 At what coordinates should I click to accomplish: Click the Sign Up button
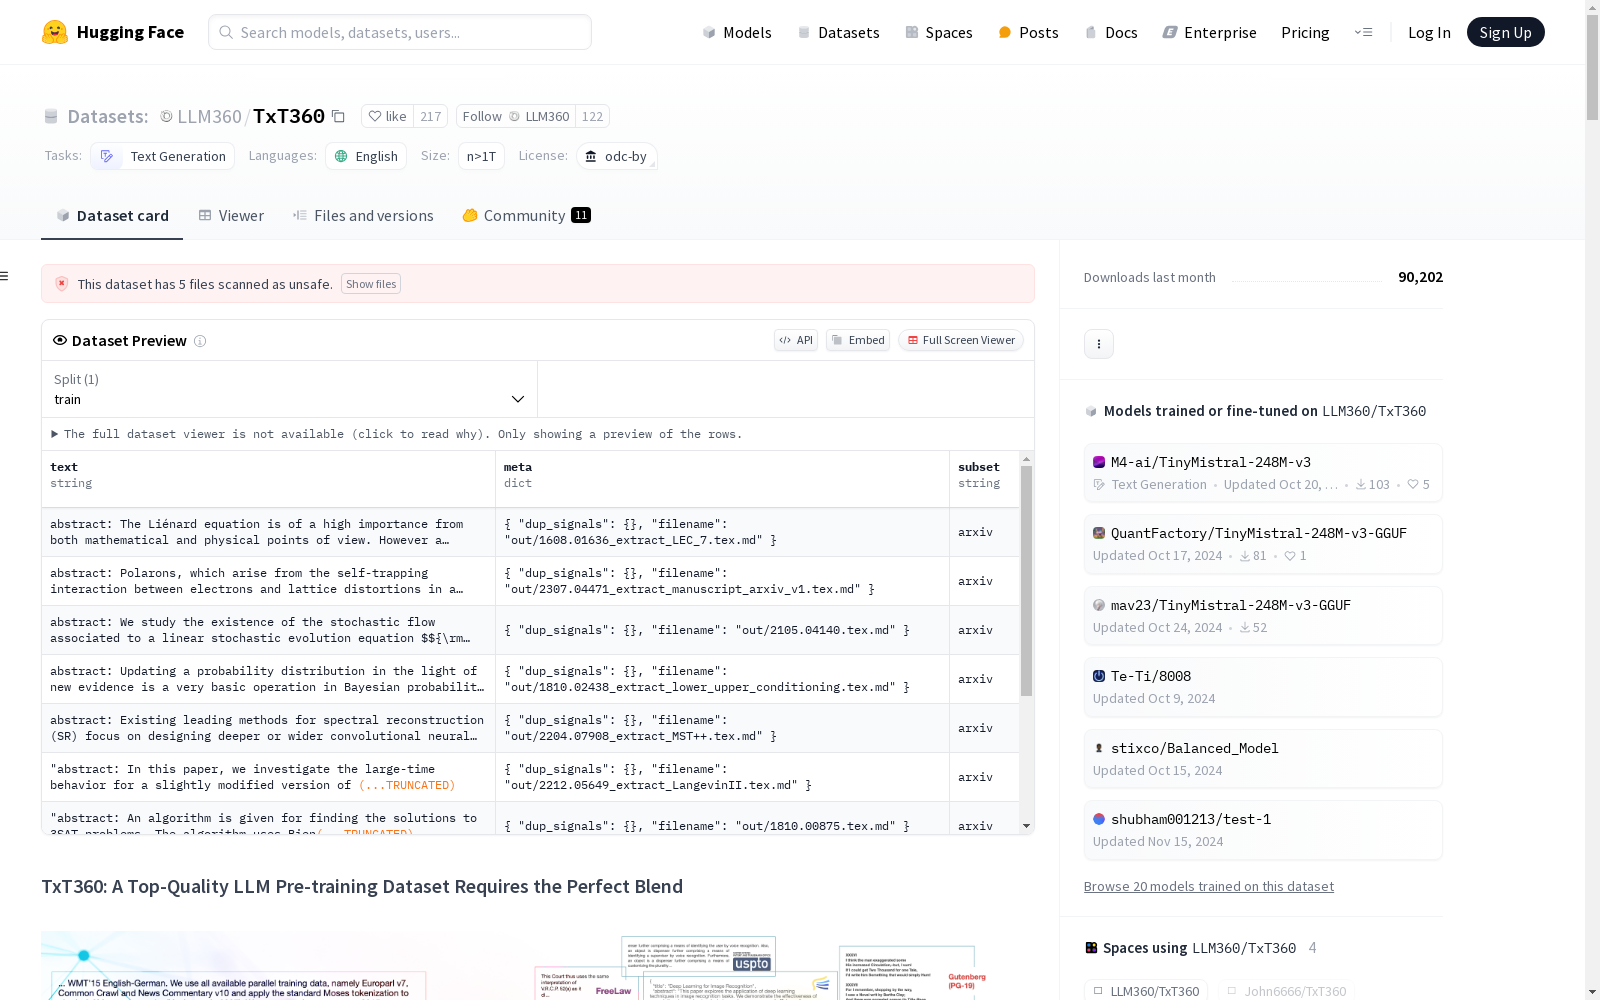(x=1505, y=32)
